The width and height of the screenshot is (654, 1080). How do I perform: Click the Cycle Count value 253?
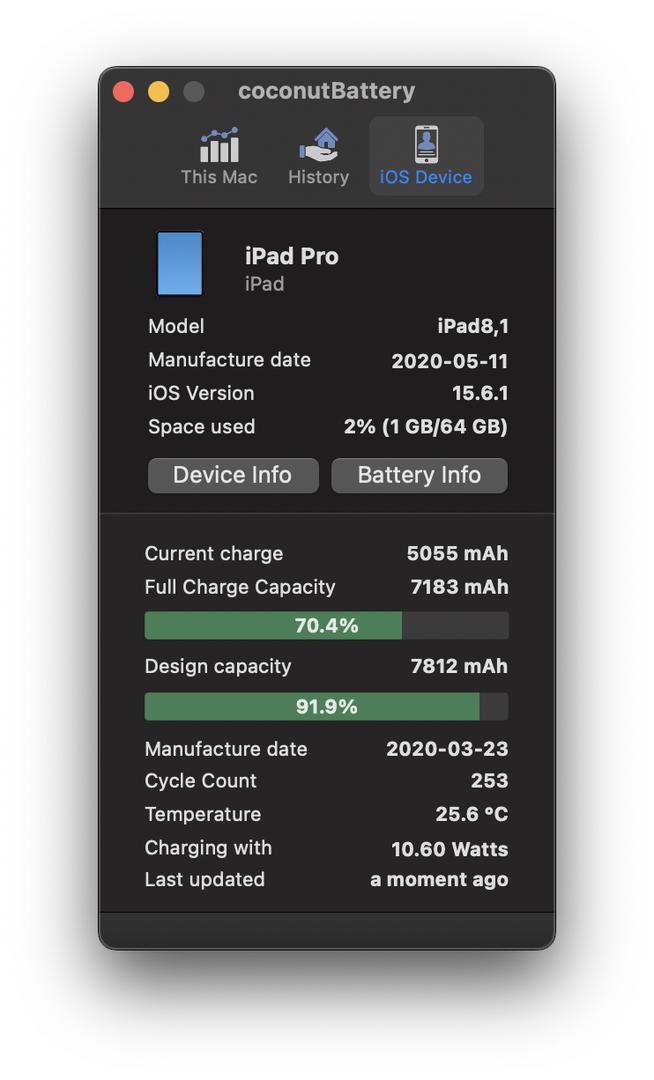tap(489, 780)
